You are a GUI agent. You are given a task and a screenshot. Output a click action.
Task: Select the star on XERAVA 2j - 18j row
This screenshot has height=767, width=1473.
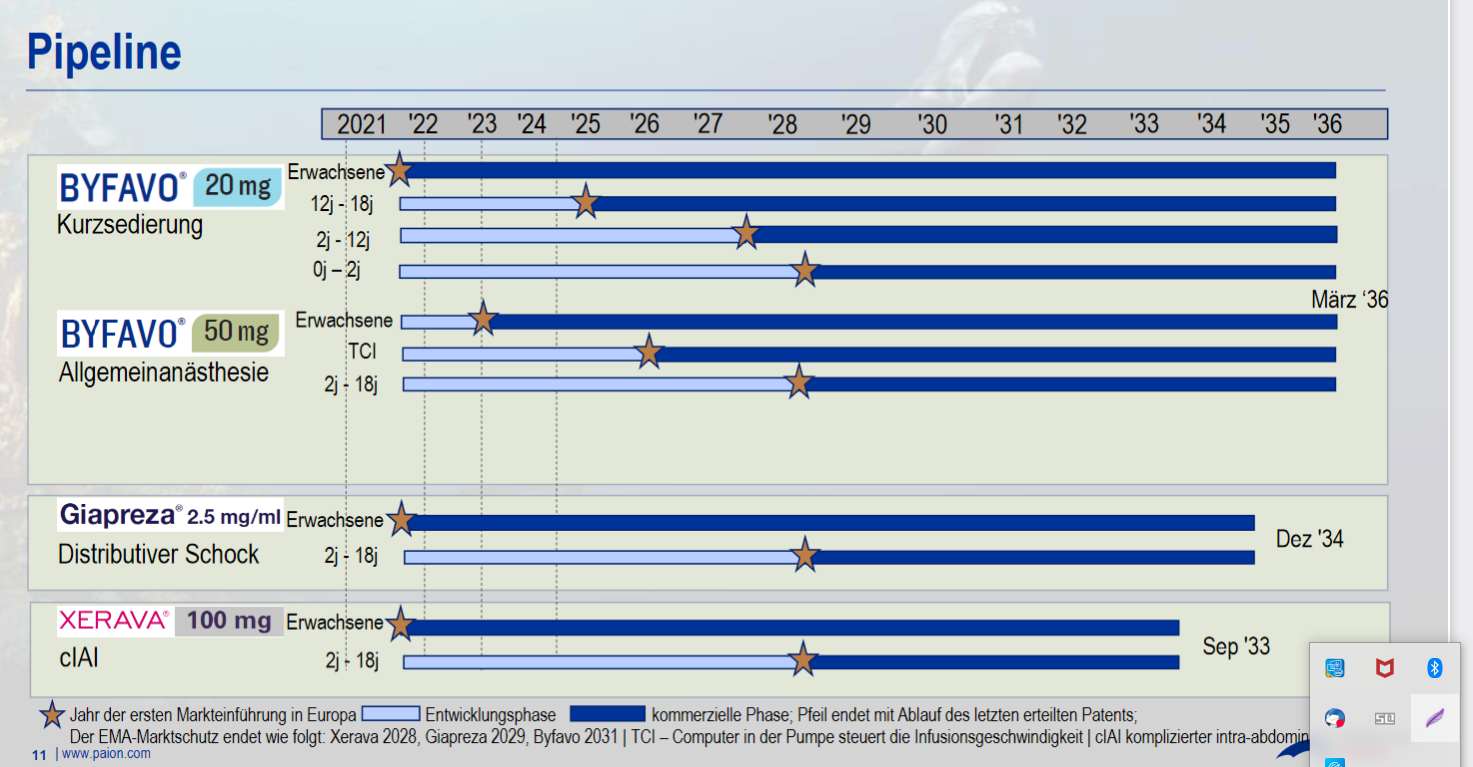point(802,660)
